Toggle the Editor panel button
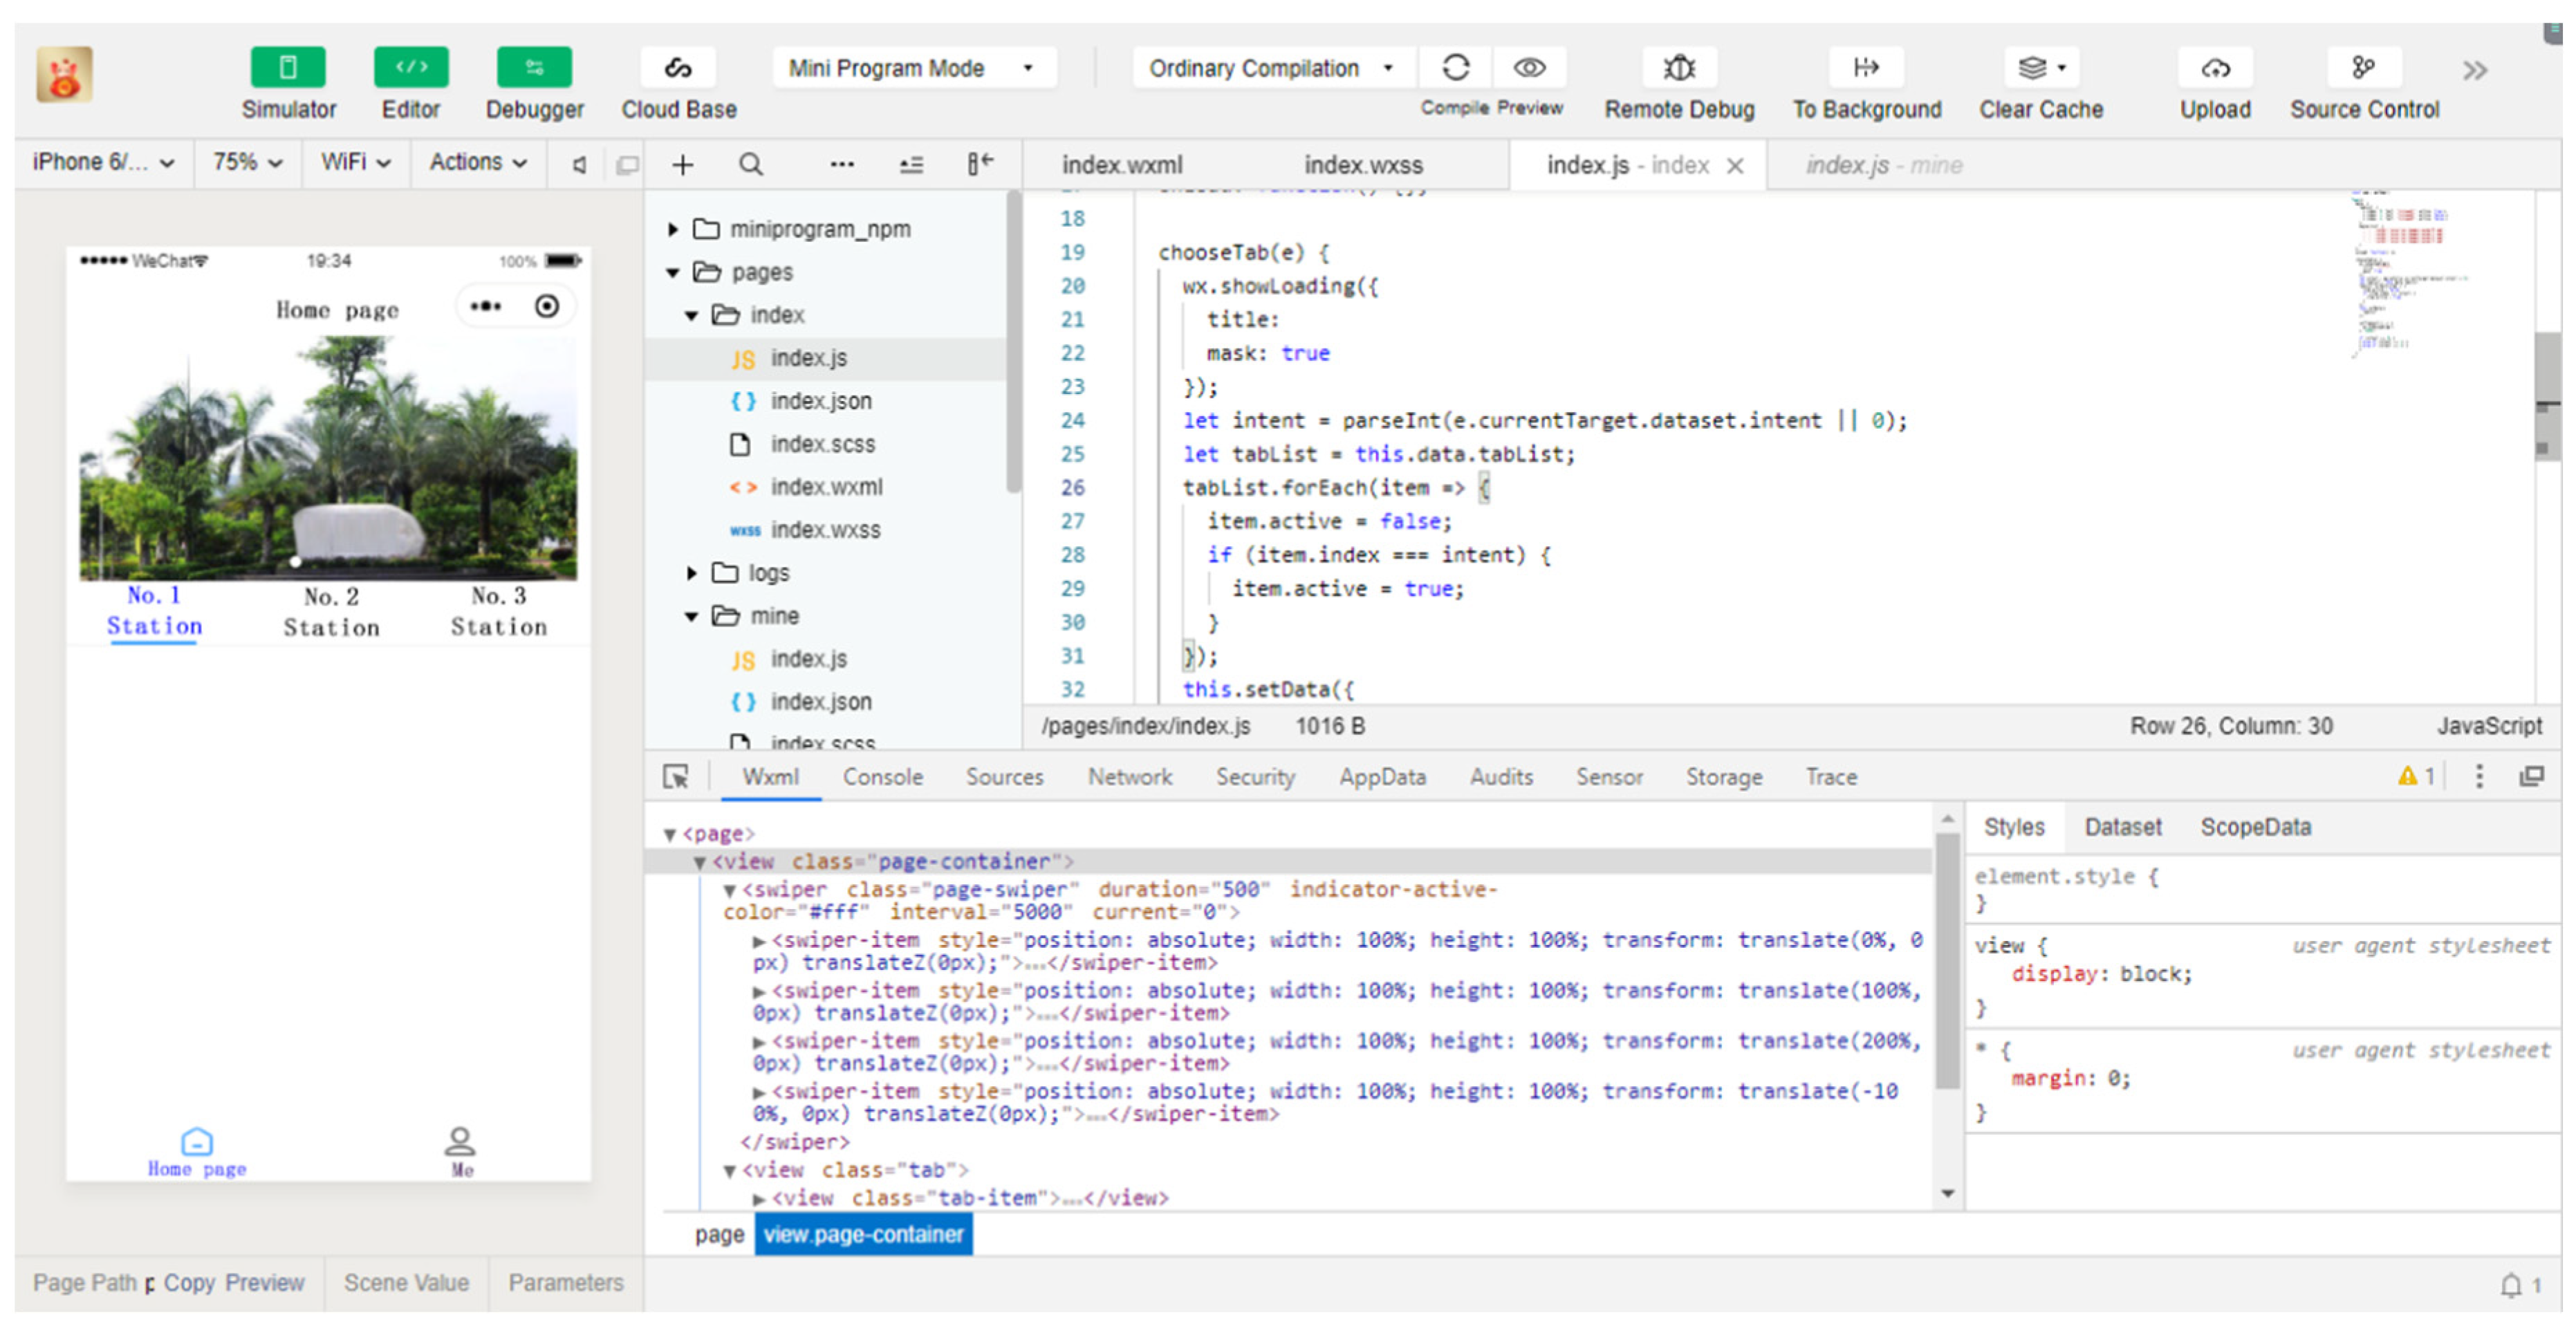This screenshot has height=1335, width=2576. (411, 68)
